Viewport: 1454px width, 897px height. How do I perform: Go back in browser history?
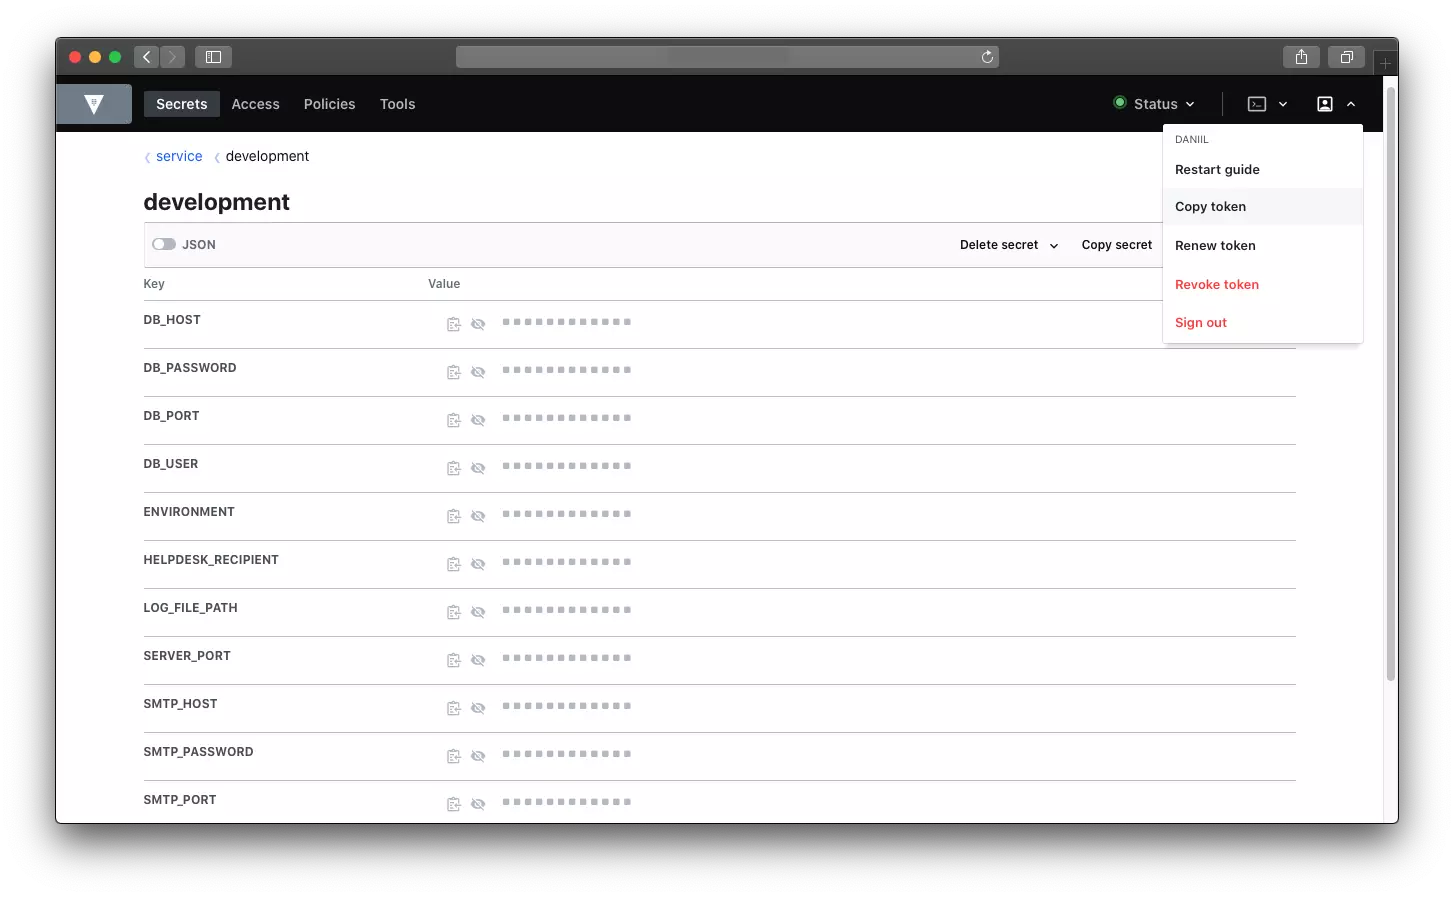point(146,57)
